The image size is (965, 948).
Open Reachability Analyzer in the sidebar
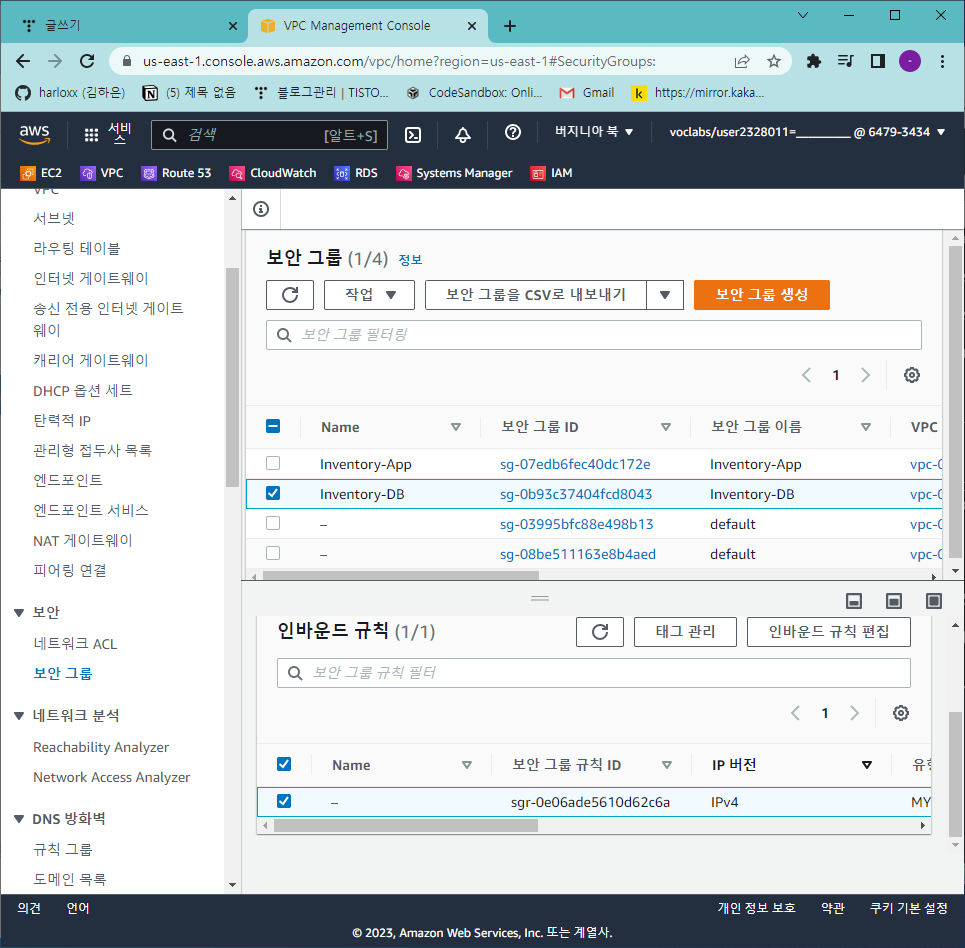(101, 747)
